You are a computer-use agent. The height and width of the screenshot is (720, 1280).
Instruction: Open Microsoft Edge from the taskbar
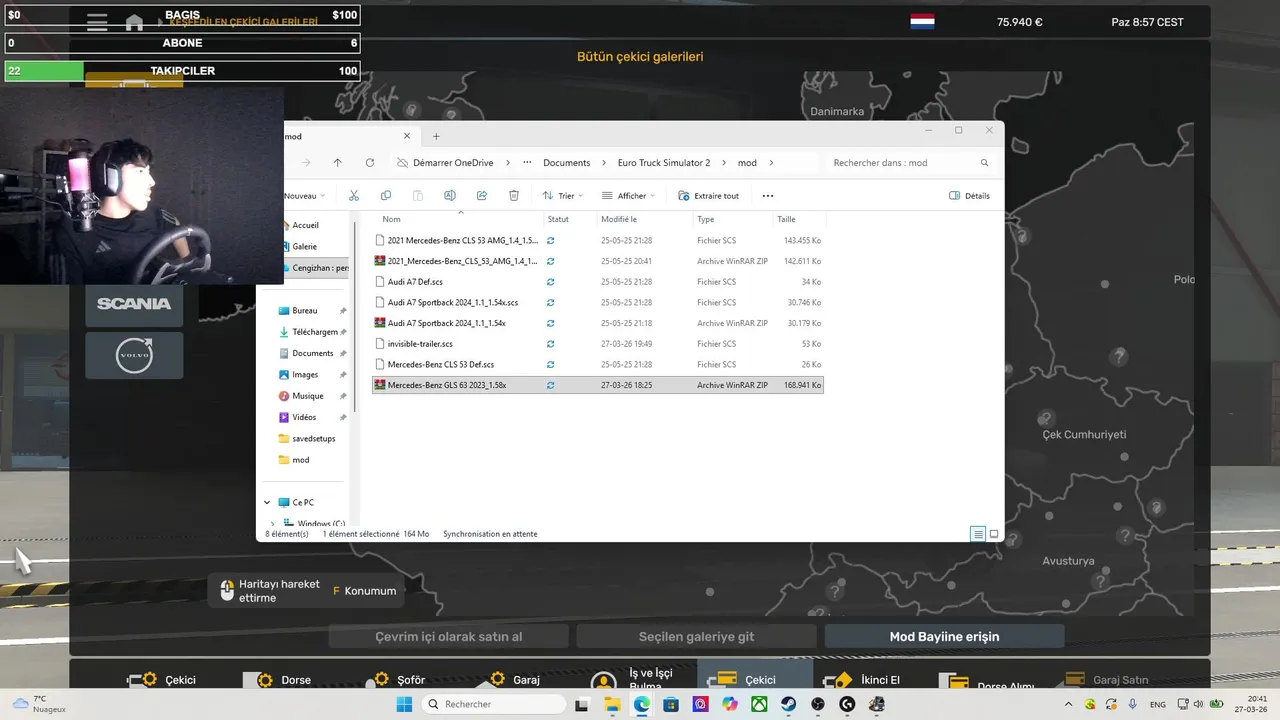pyautogui.click(x=642, y=704)
